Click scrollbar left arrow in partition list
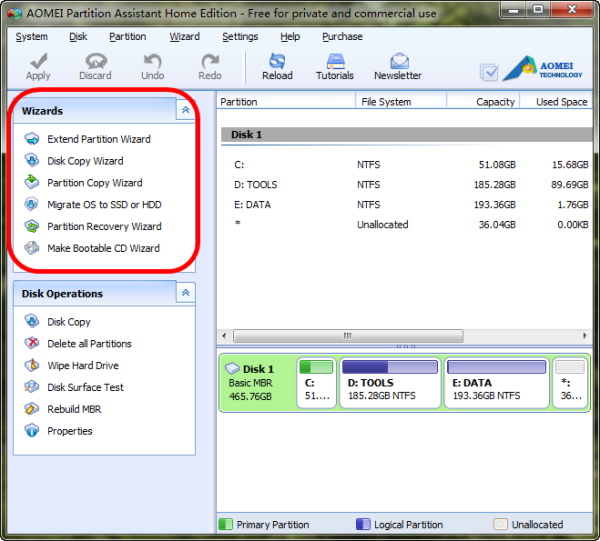Viewport: 600px width, 541px height. 224,336
